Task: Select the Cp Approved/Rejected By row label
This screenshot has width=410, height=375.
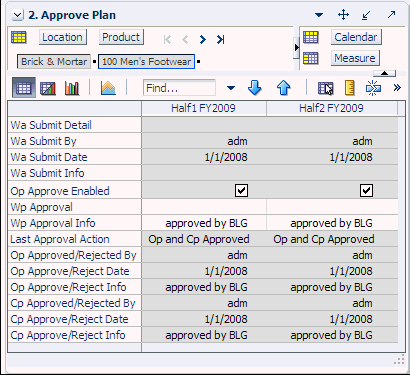Action: click(x=75, y=303)
